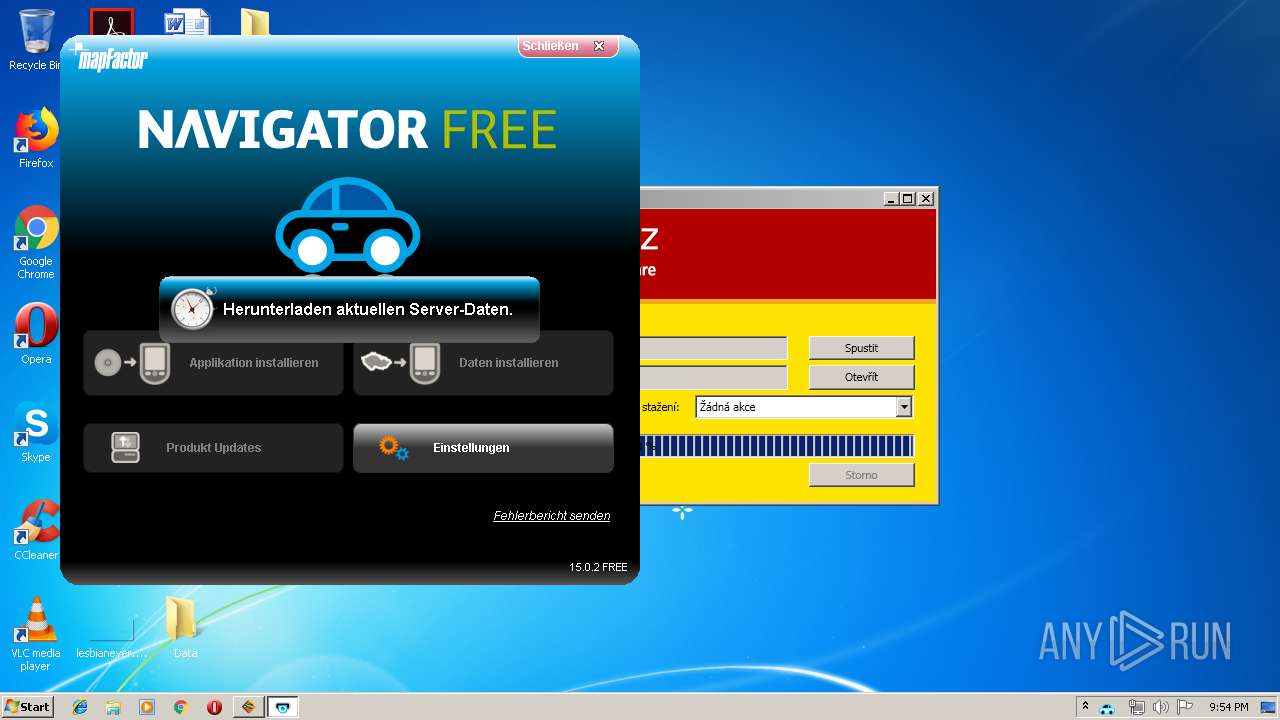This screenshot has width=1280, height=720.
Task: Click the blue car logo
Action: [x=348, y=226]
